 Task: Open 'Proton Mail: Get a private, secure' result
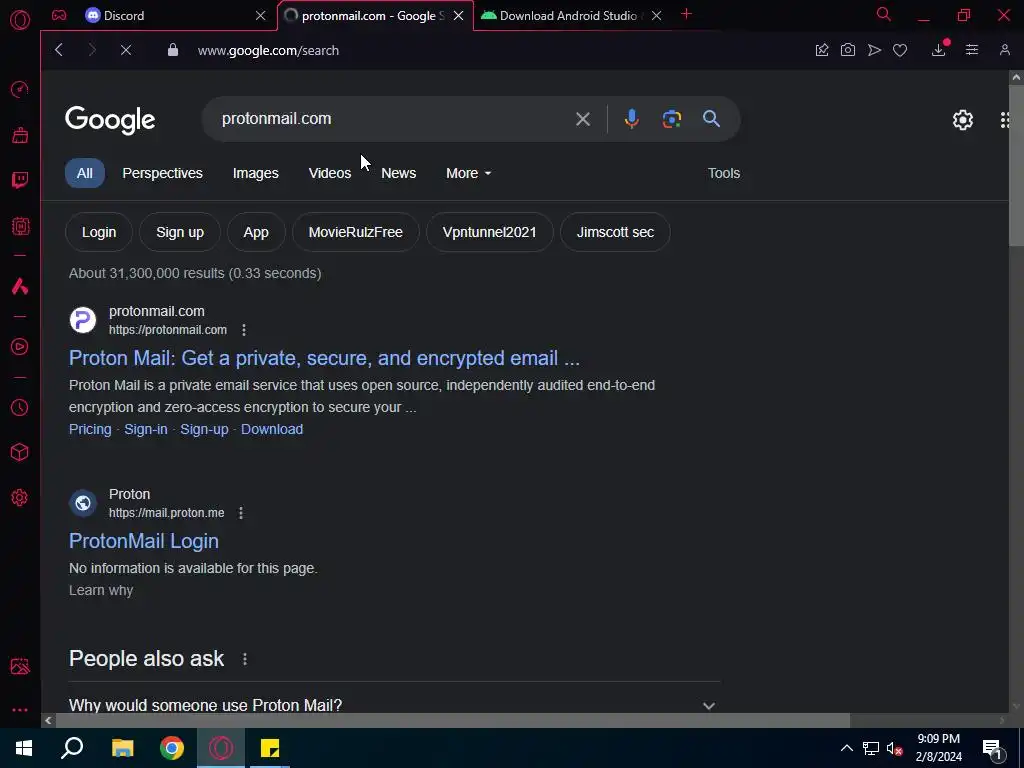[325, 358]
